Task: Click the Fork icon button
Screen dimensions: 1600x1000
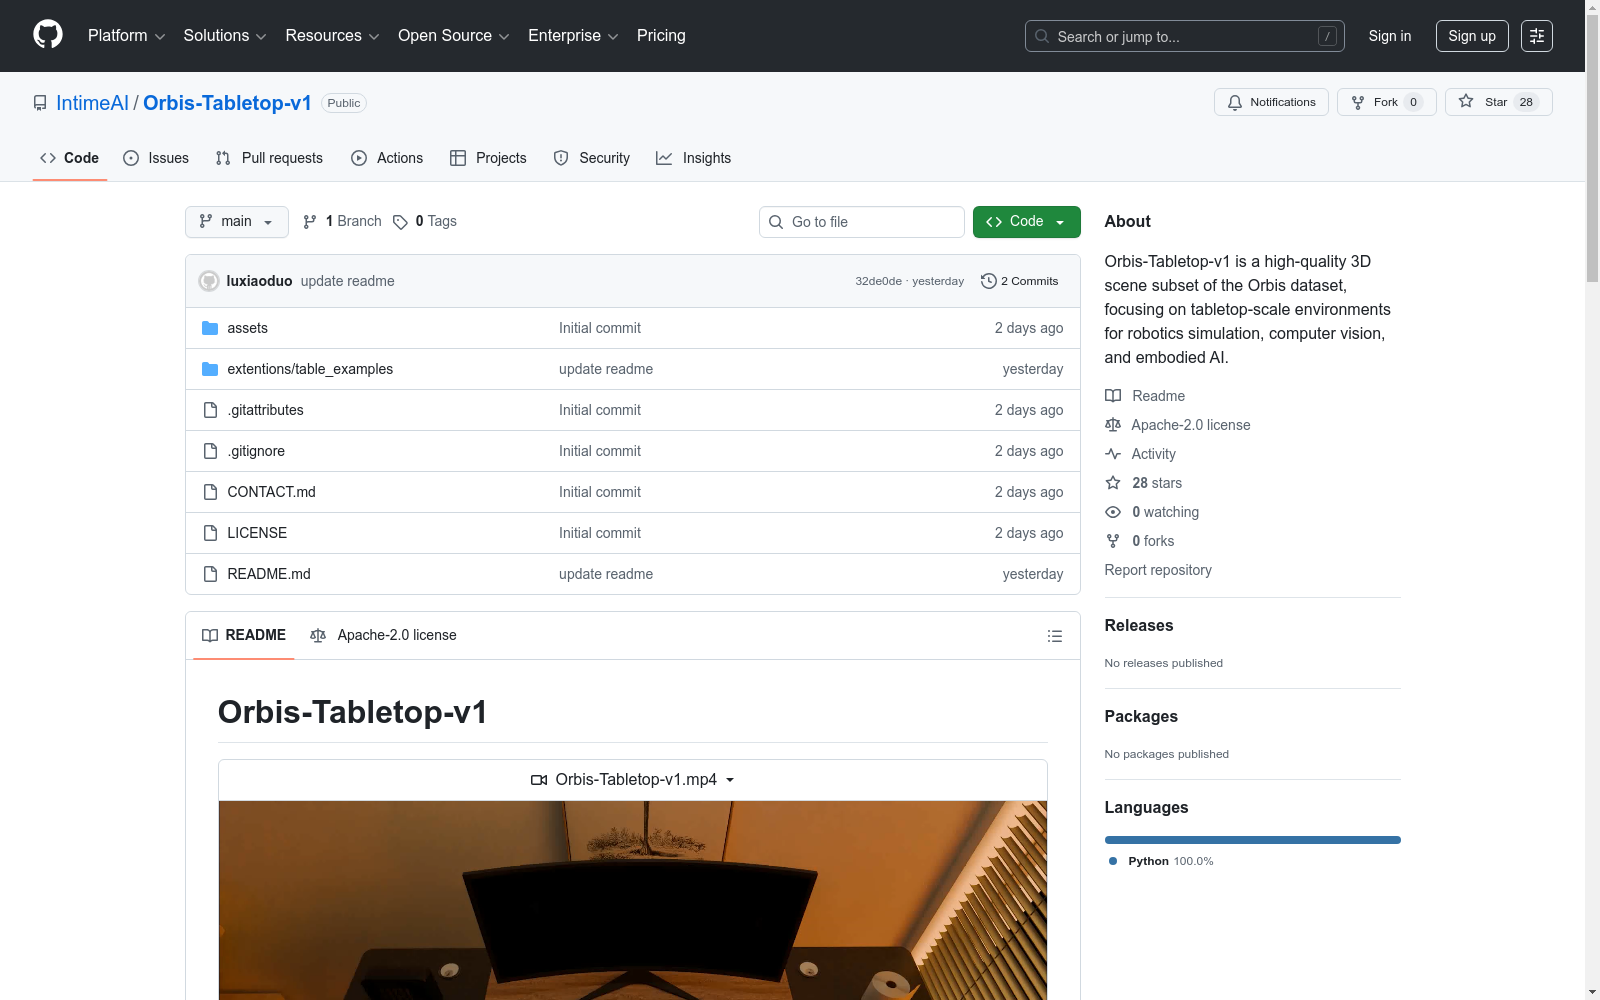Action: [x=1358, y=102]
